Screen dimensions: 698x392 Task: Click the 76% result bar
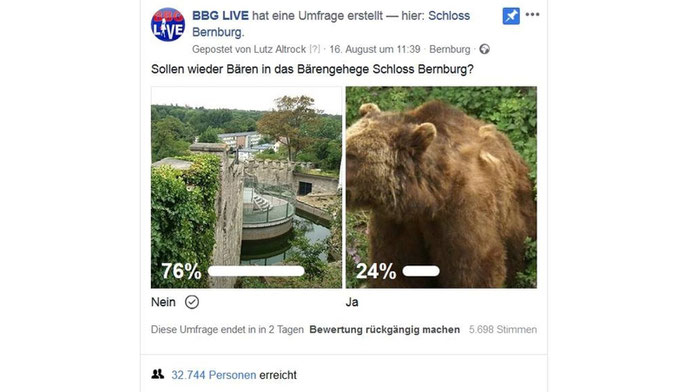tap(256, 271)
